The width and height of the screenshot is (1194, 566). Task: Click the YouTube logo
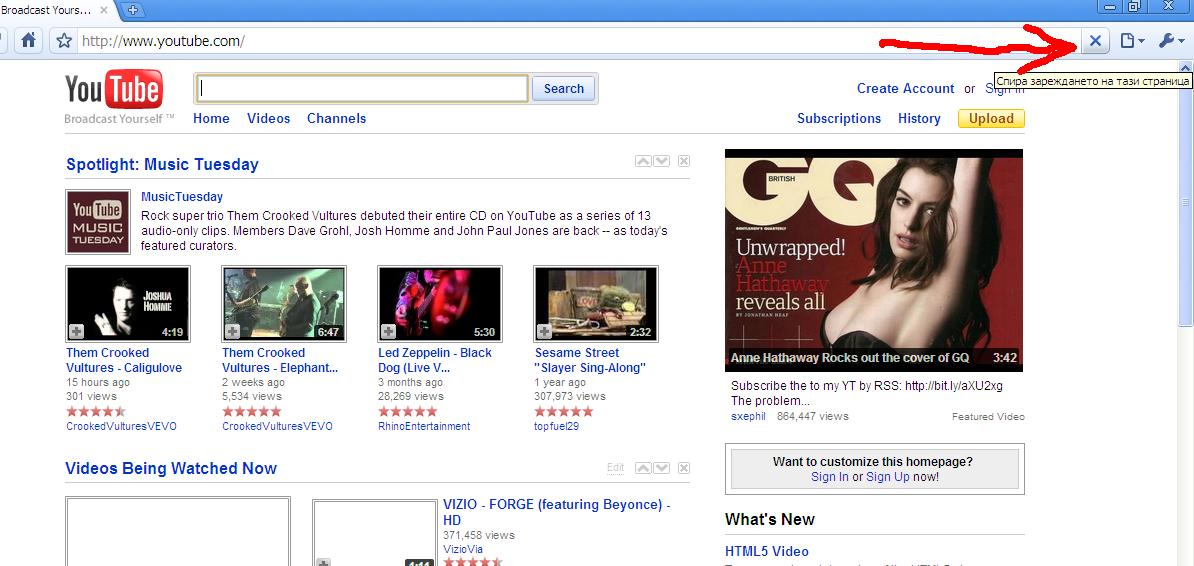pyautogui.click(x=113, y=92)
